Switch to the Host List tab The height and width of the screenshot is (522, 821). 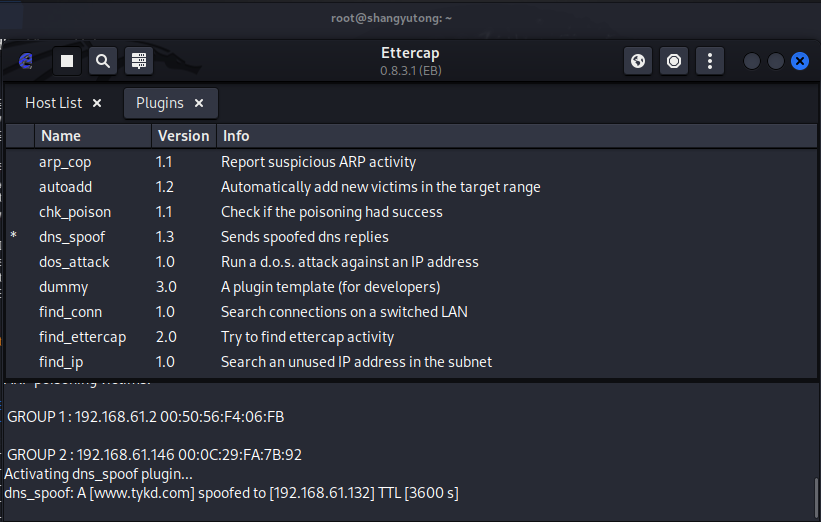point(54,103)
